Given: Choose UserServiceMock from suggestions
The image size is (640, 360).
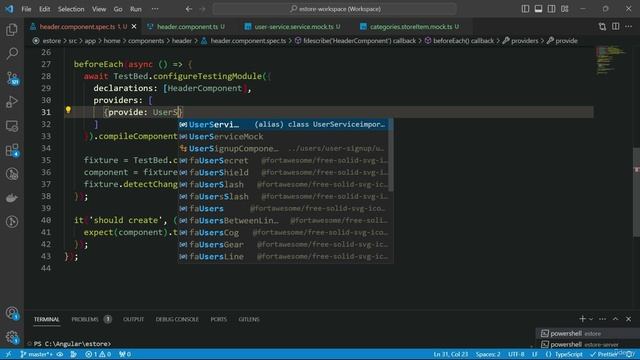Looking at the screenshot, I should click(284, 136).
